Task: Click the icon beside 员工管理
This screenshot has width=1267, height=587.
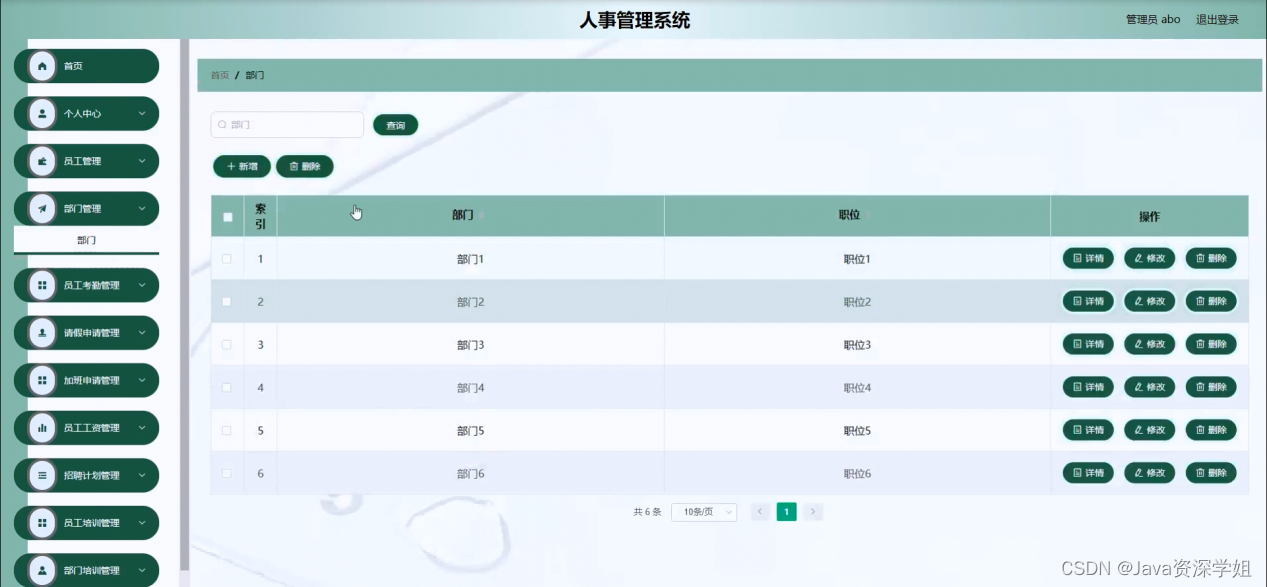Action: 42,161
